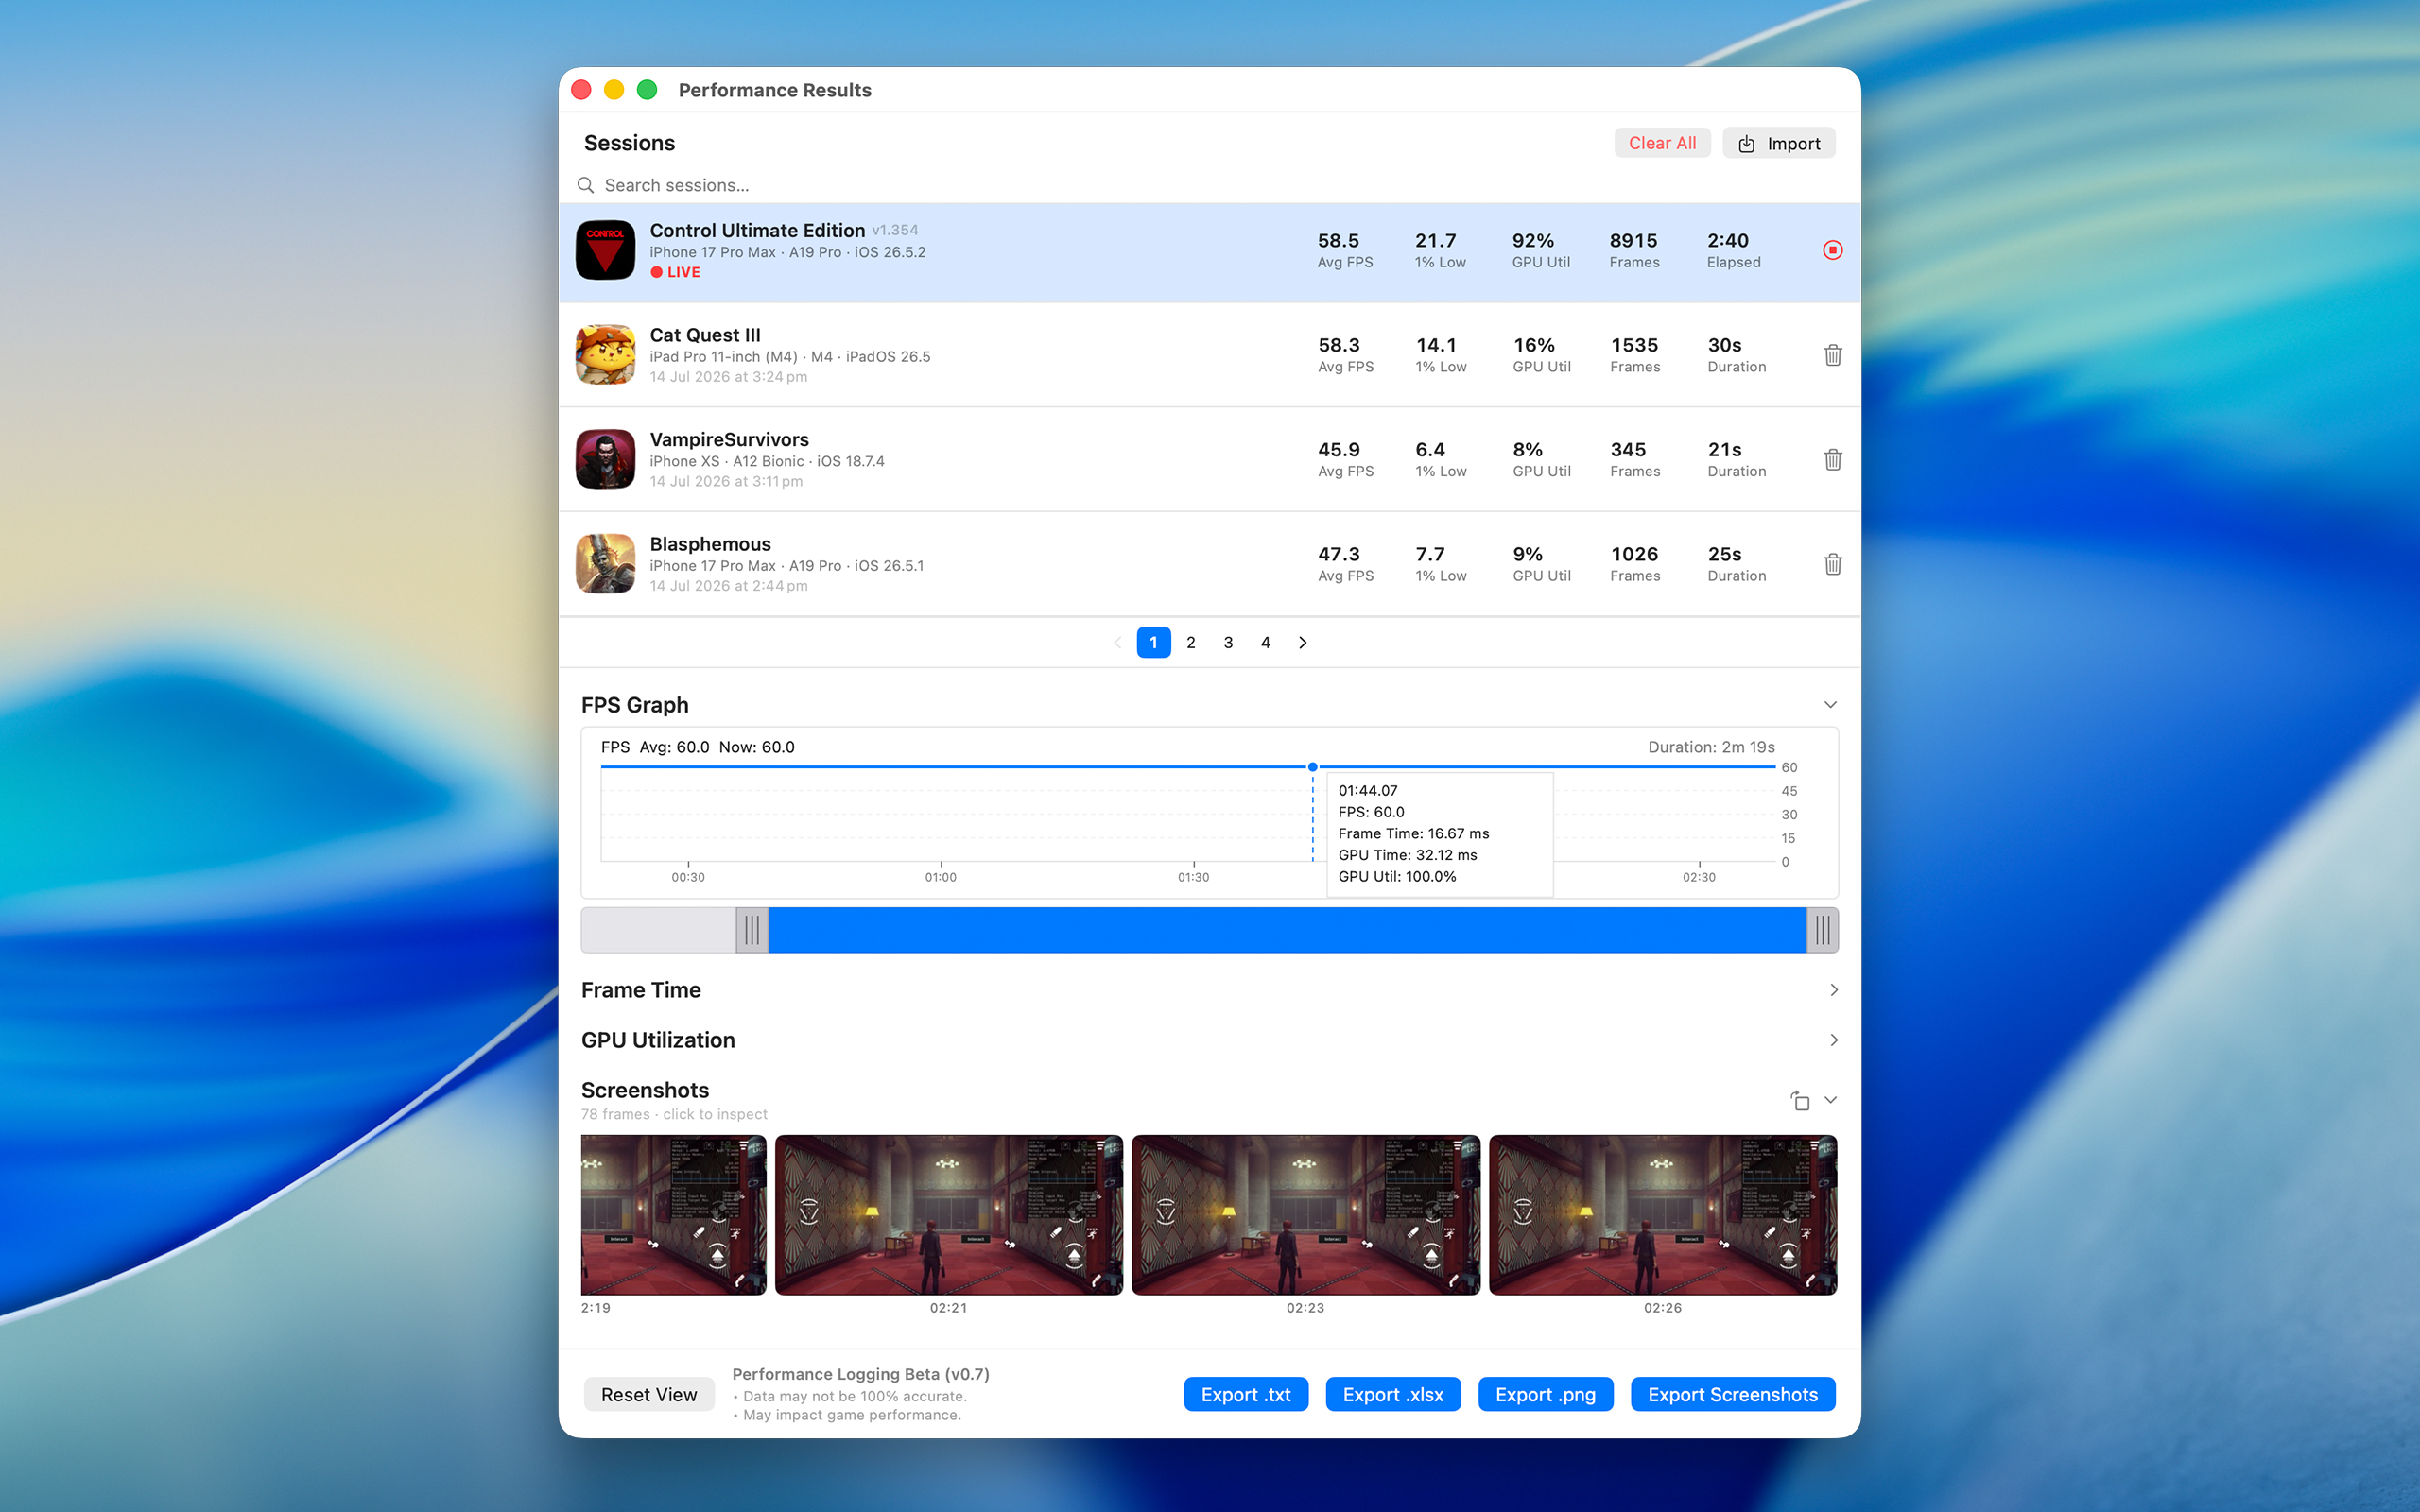Select the VampireSurvivors session name

click(x=729, y=439)
